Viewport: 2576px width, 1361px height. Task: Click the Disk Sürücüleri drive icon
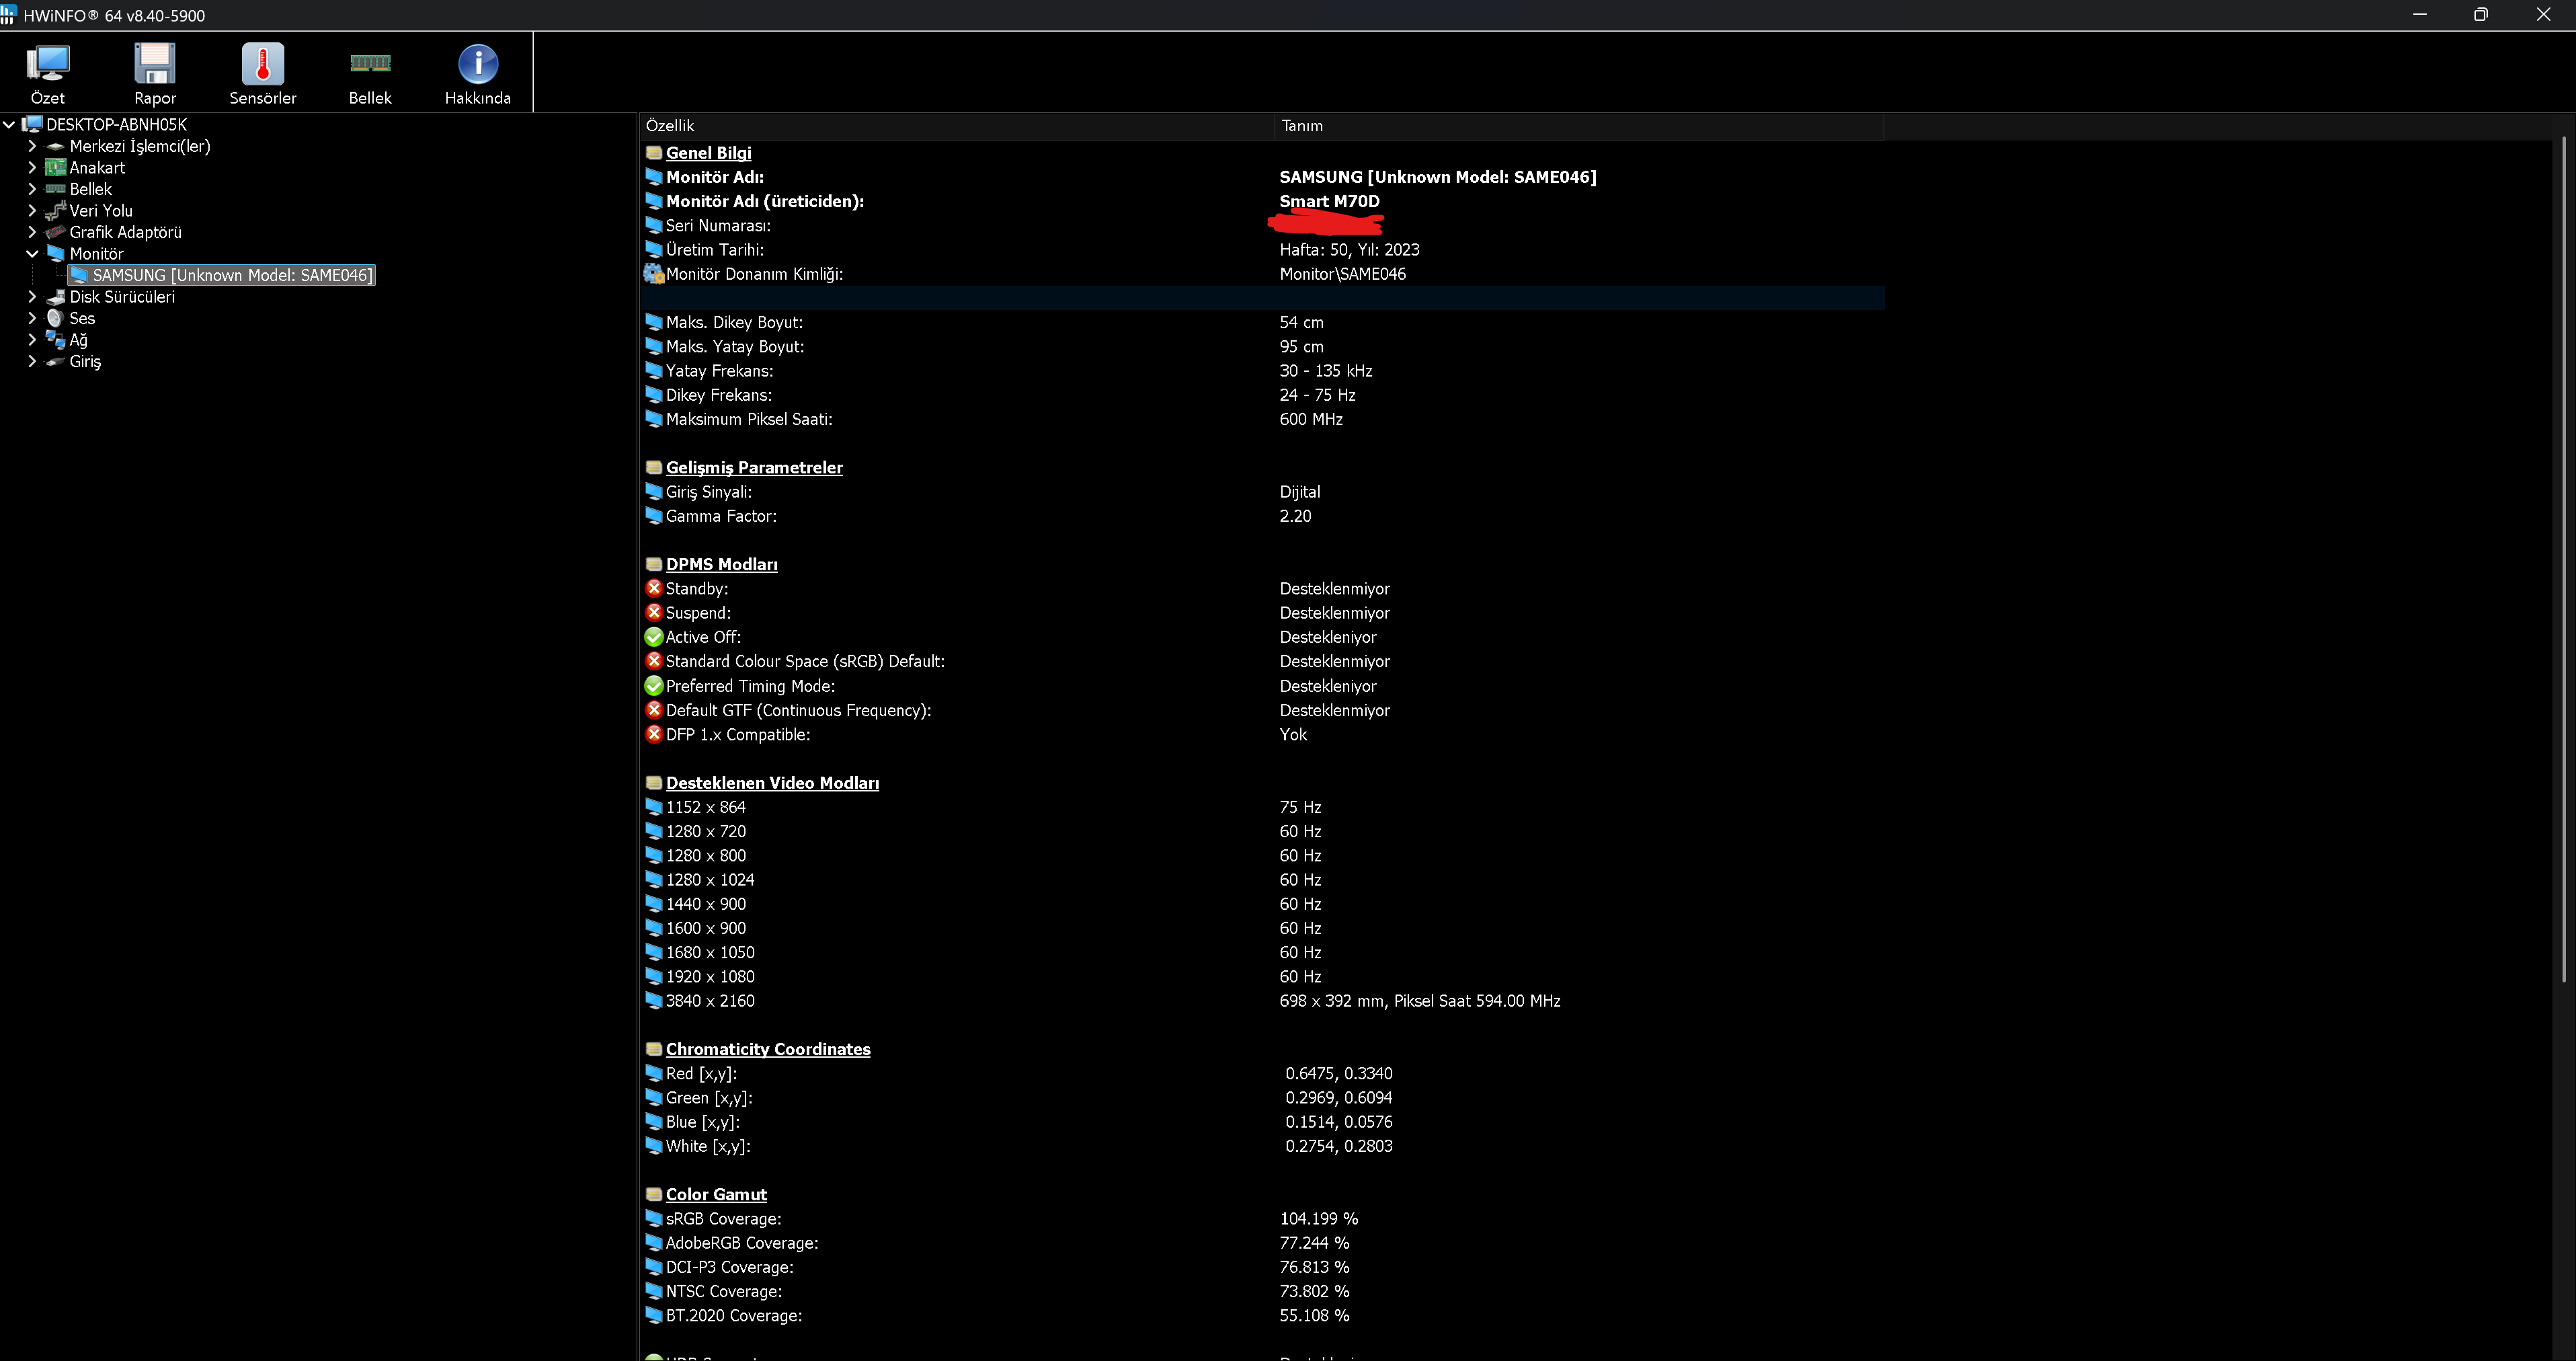pos(55,297)
